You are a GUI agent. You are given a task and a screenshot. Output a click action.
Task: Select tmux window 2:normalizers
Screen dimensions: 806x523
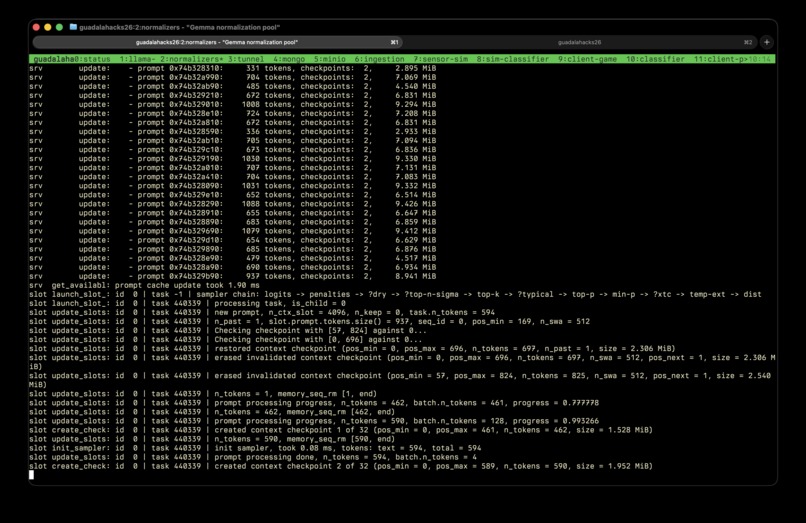click(192, 59)
